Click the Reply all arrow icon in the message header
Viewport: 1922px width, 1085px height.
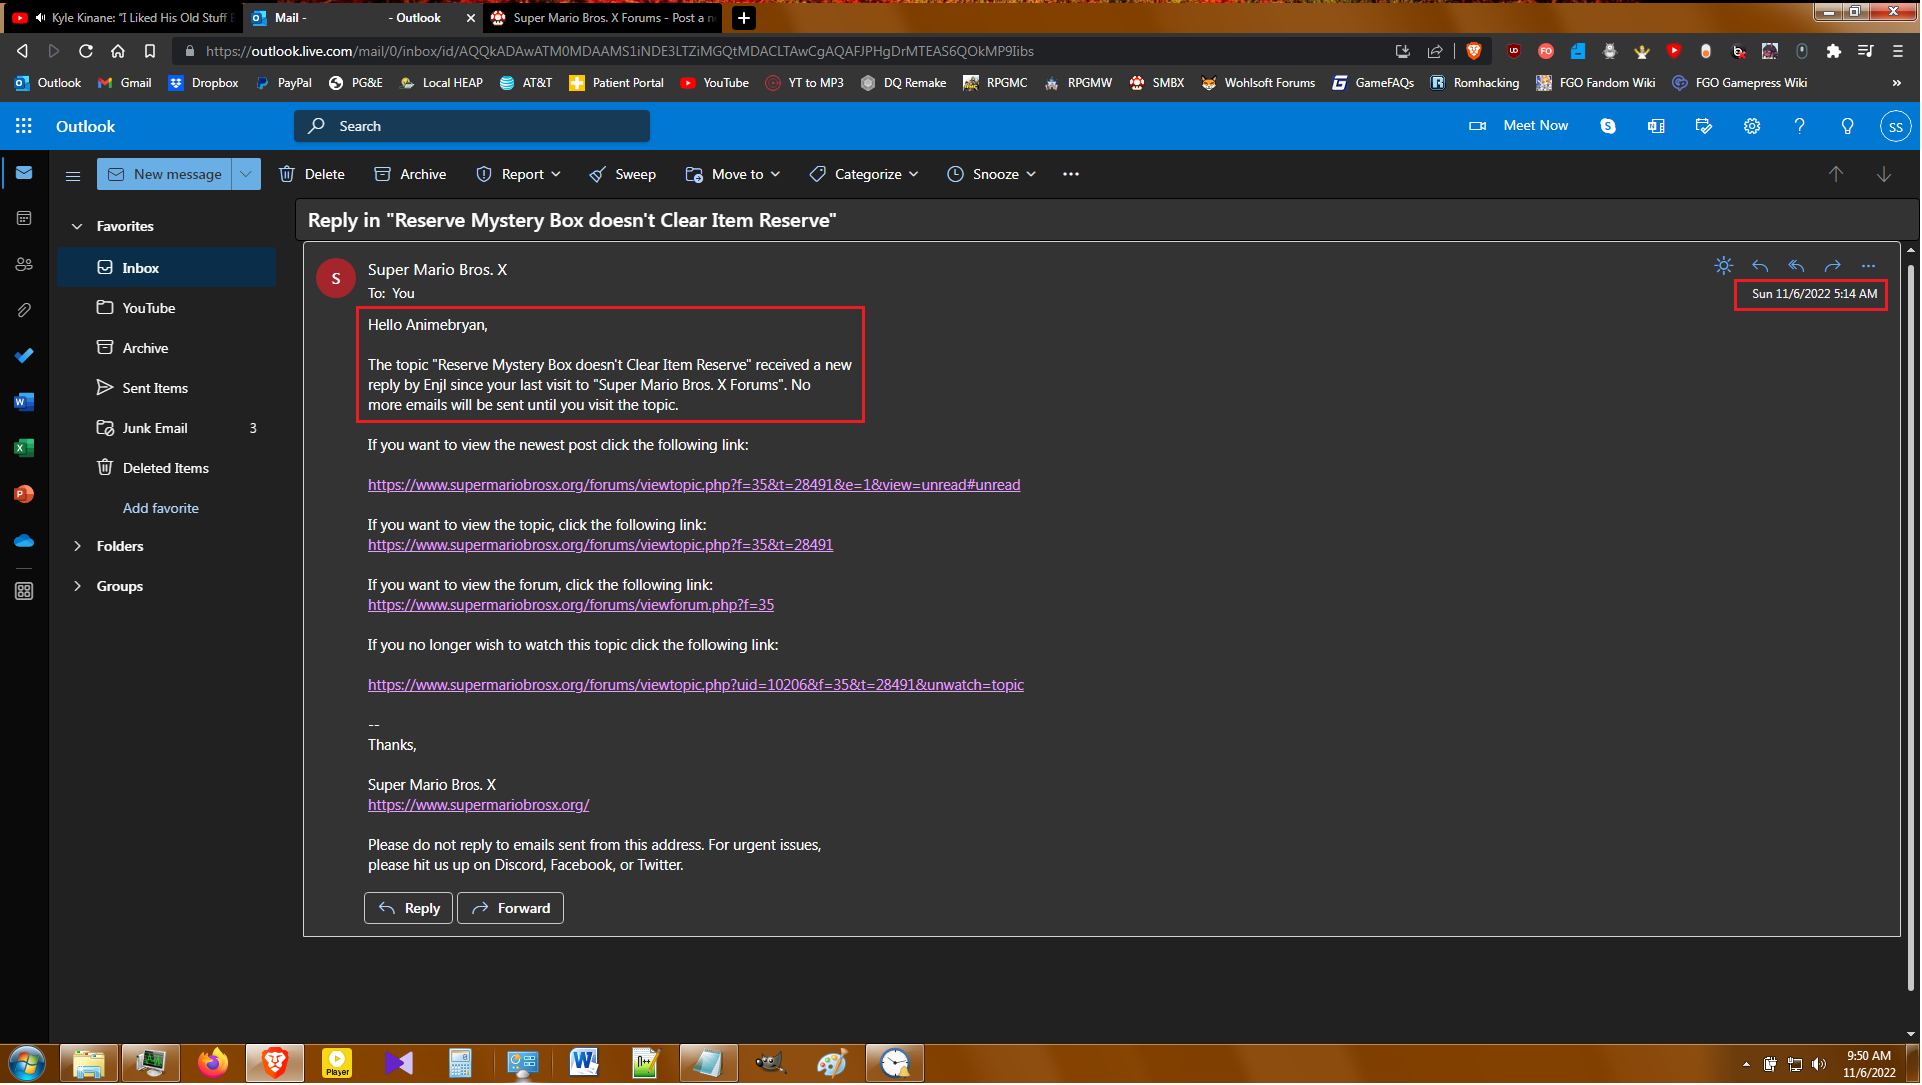click(x=1797, y=266)
